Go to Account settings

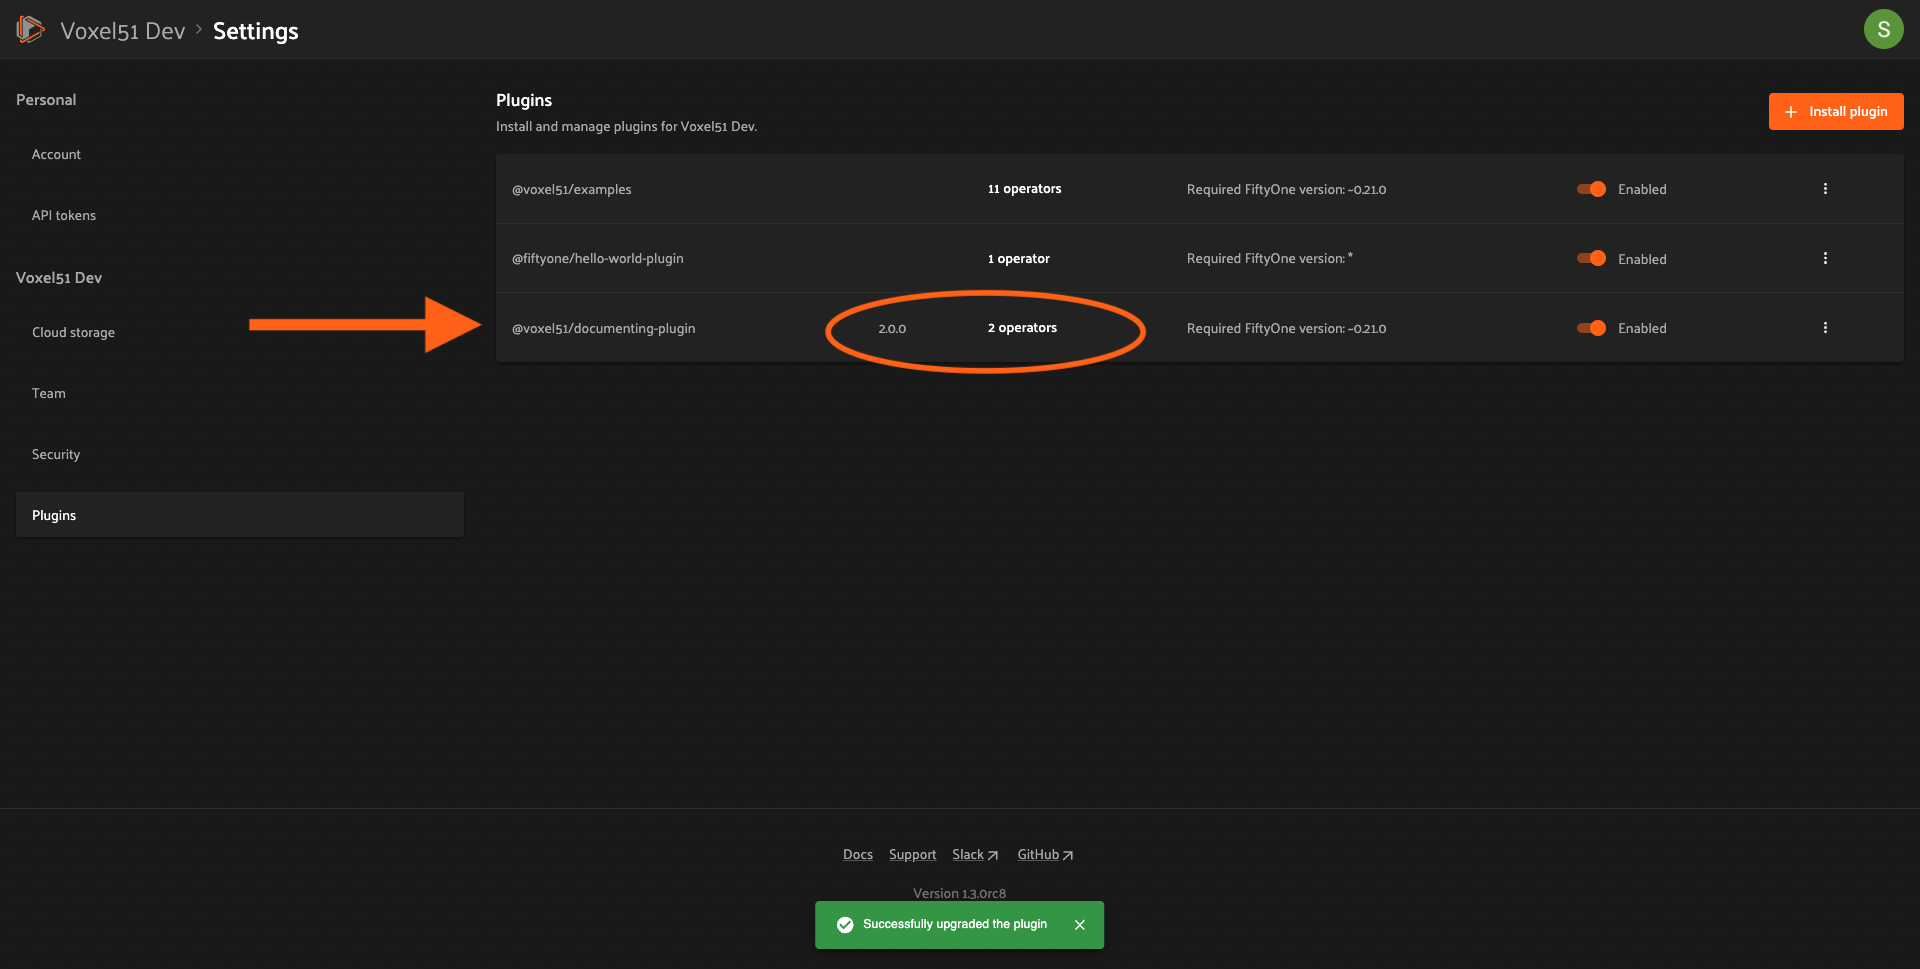tap(239, 154)
